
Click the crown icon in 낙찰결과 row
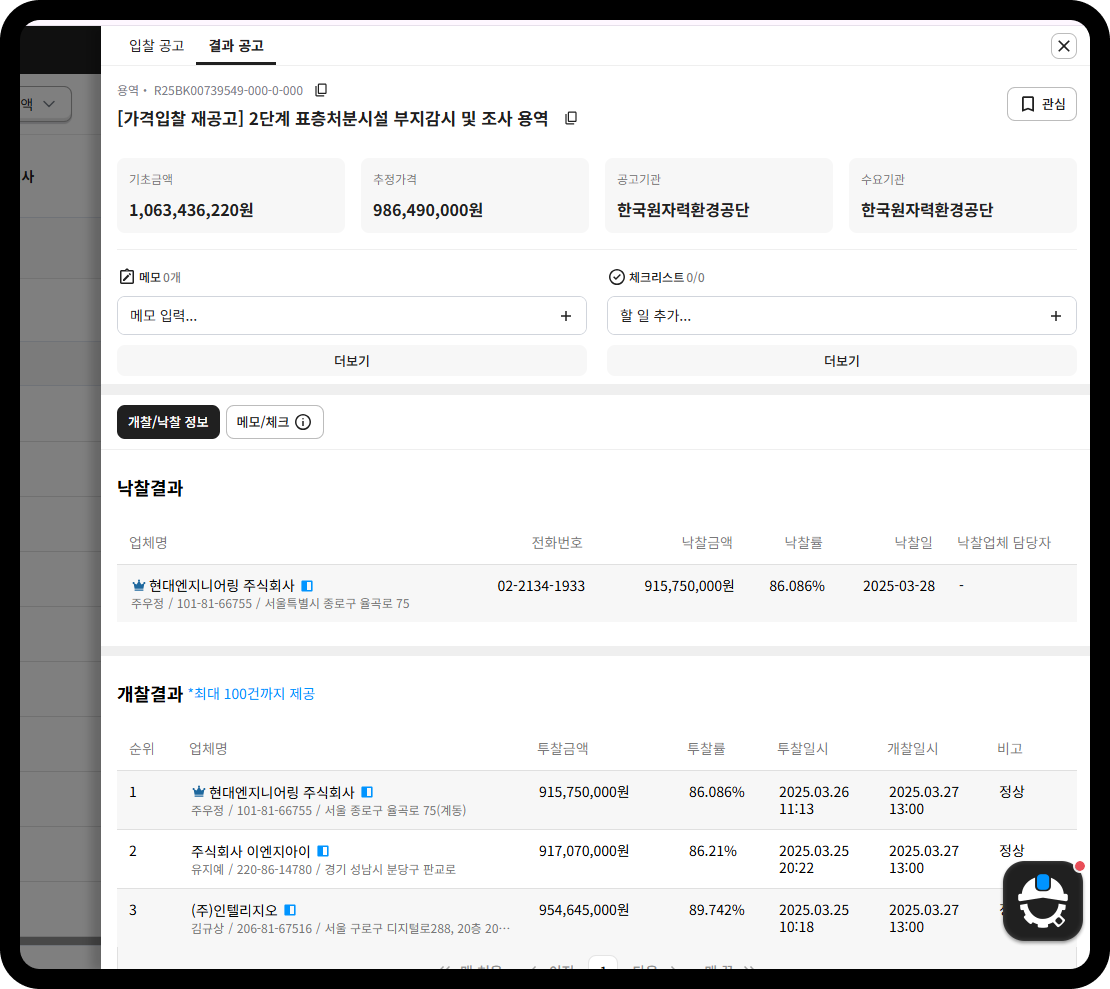click(x=139, y=585)
